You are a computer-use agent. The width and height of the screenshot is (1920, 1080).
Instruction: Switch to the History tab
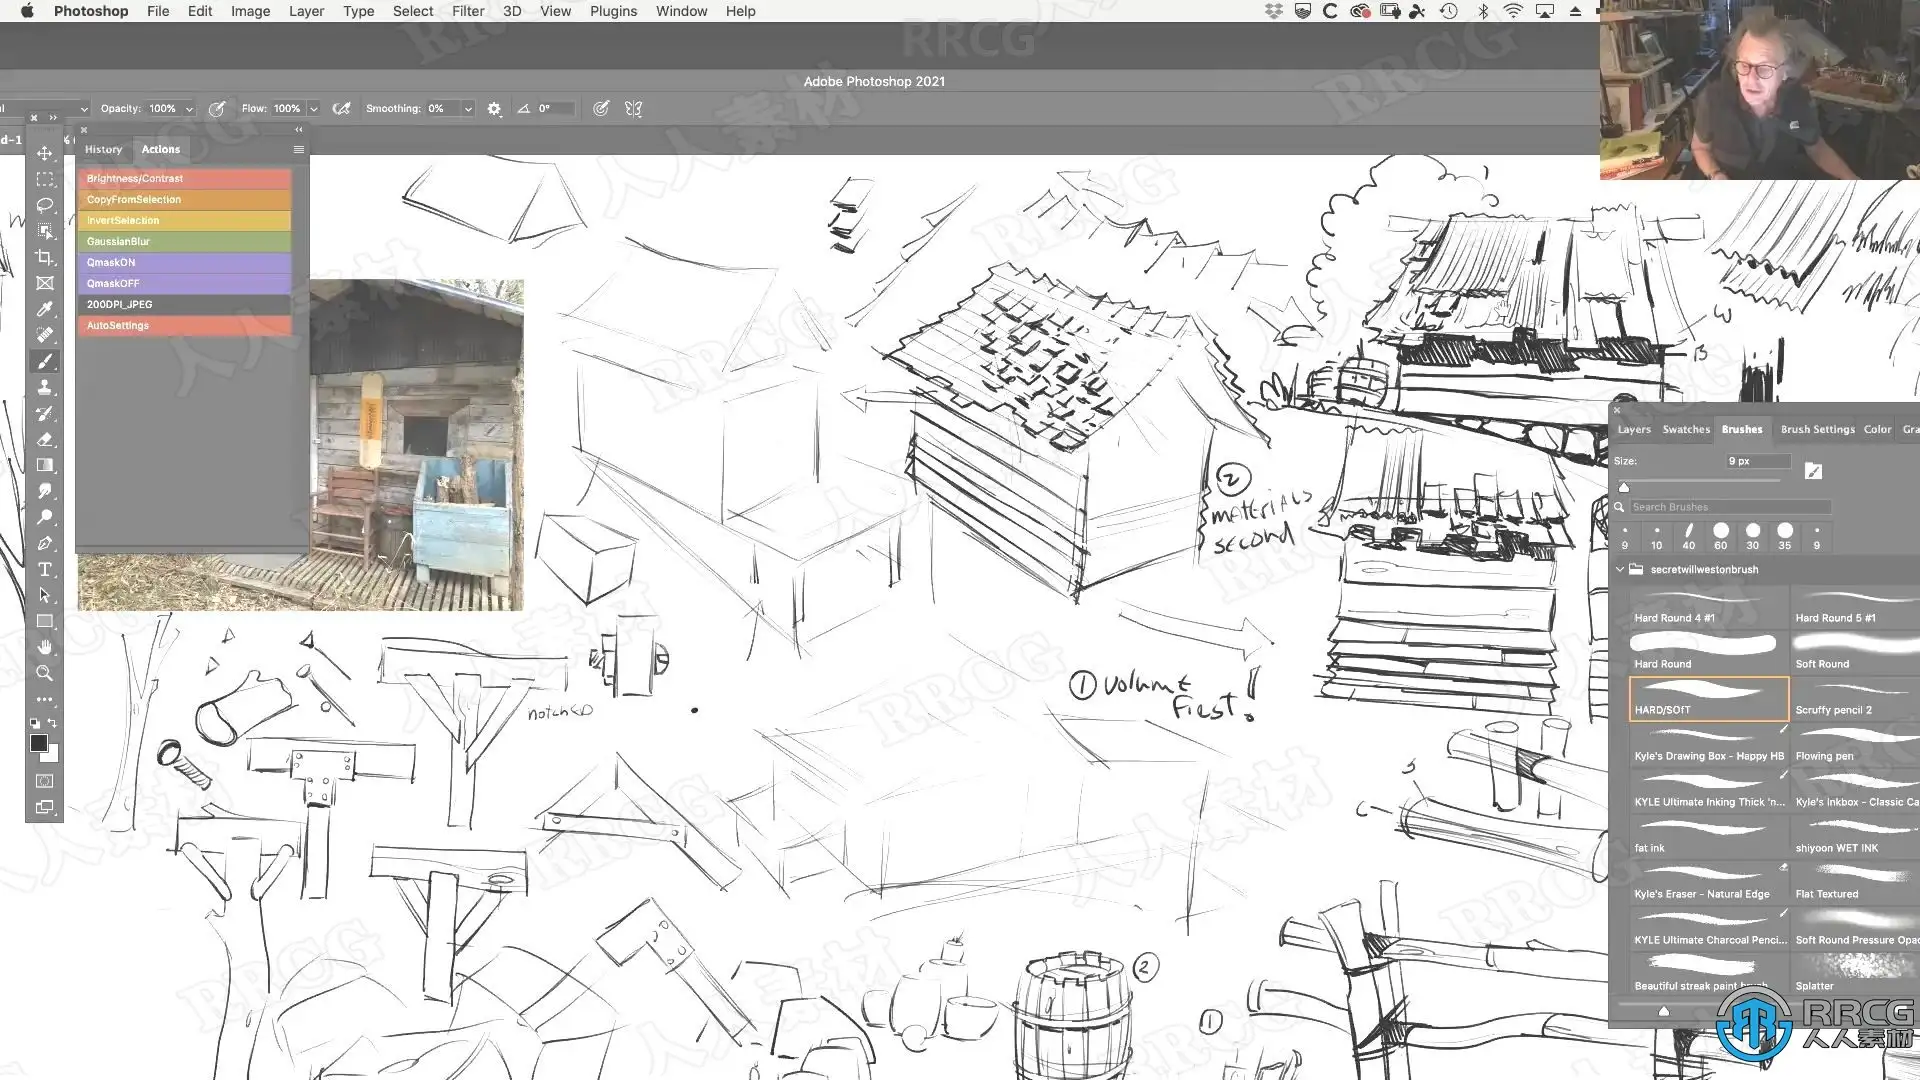tap(103, 149)
